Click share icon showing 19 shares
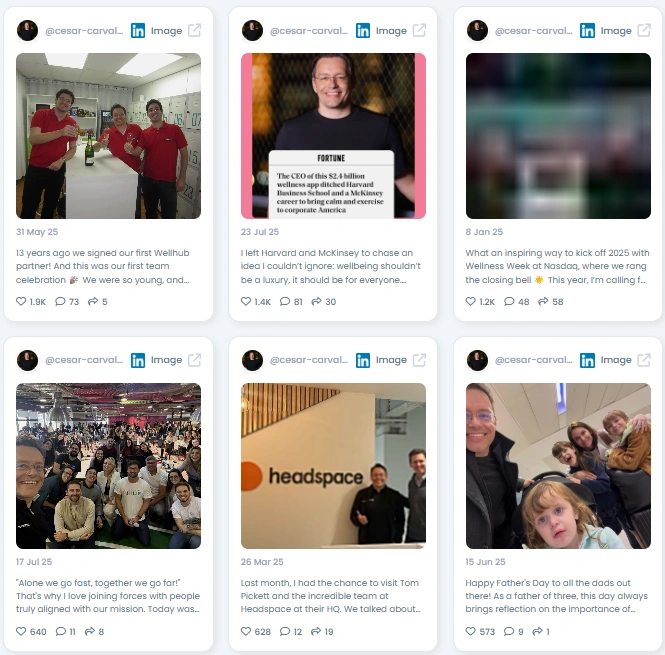The width and height of the screenshot is (665, 655). [x=316, y=631]
